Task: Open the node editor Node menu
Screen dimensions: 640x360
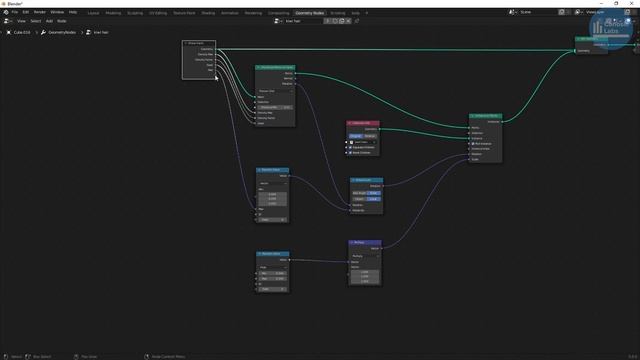Action: tap(62, 21)
